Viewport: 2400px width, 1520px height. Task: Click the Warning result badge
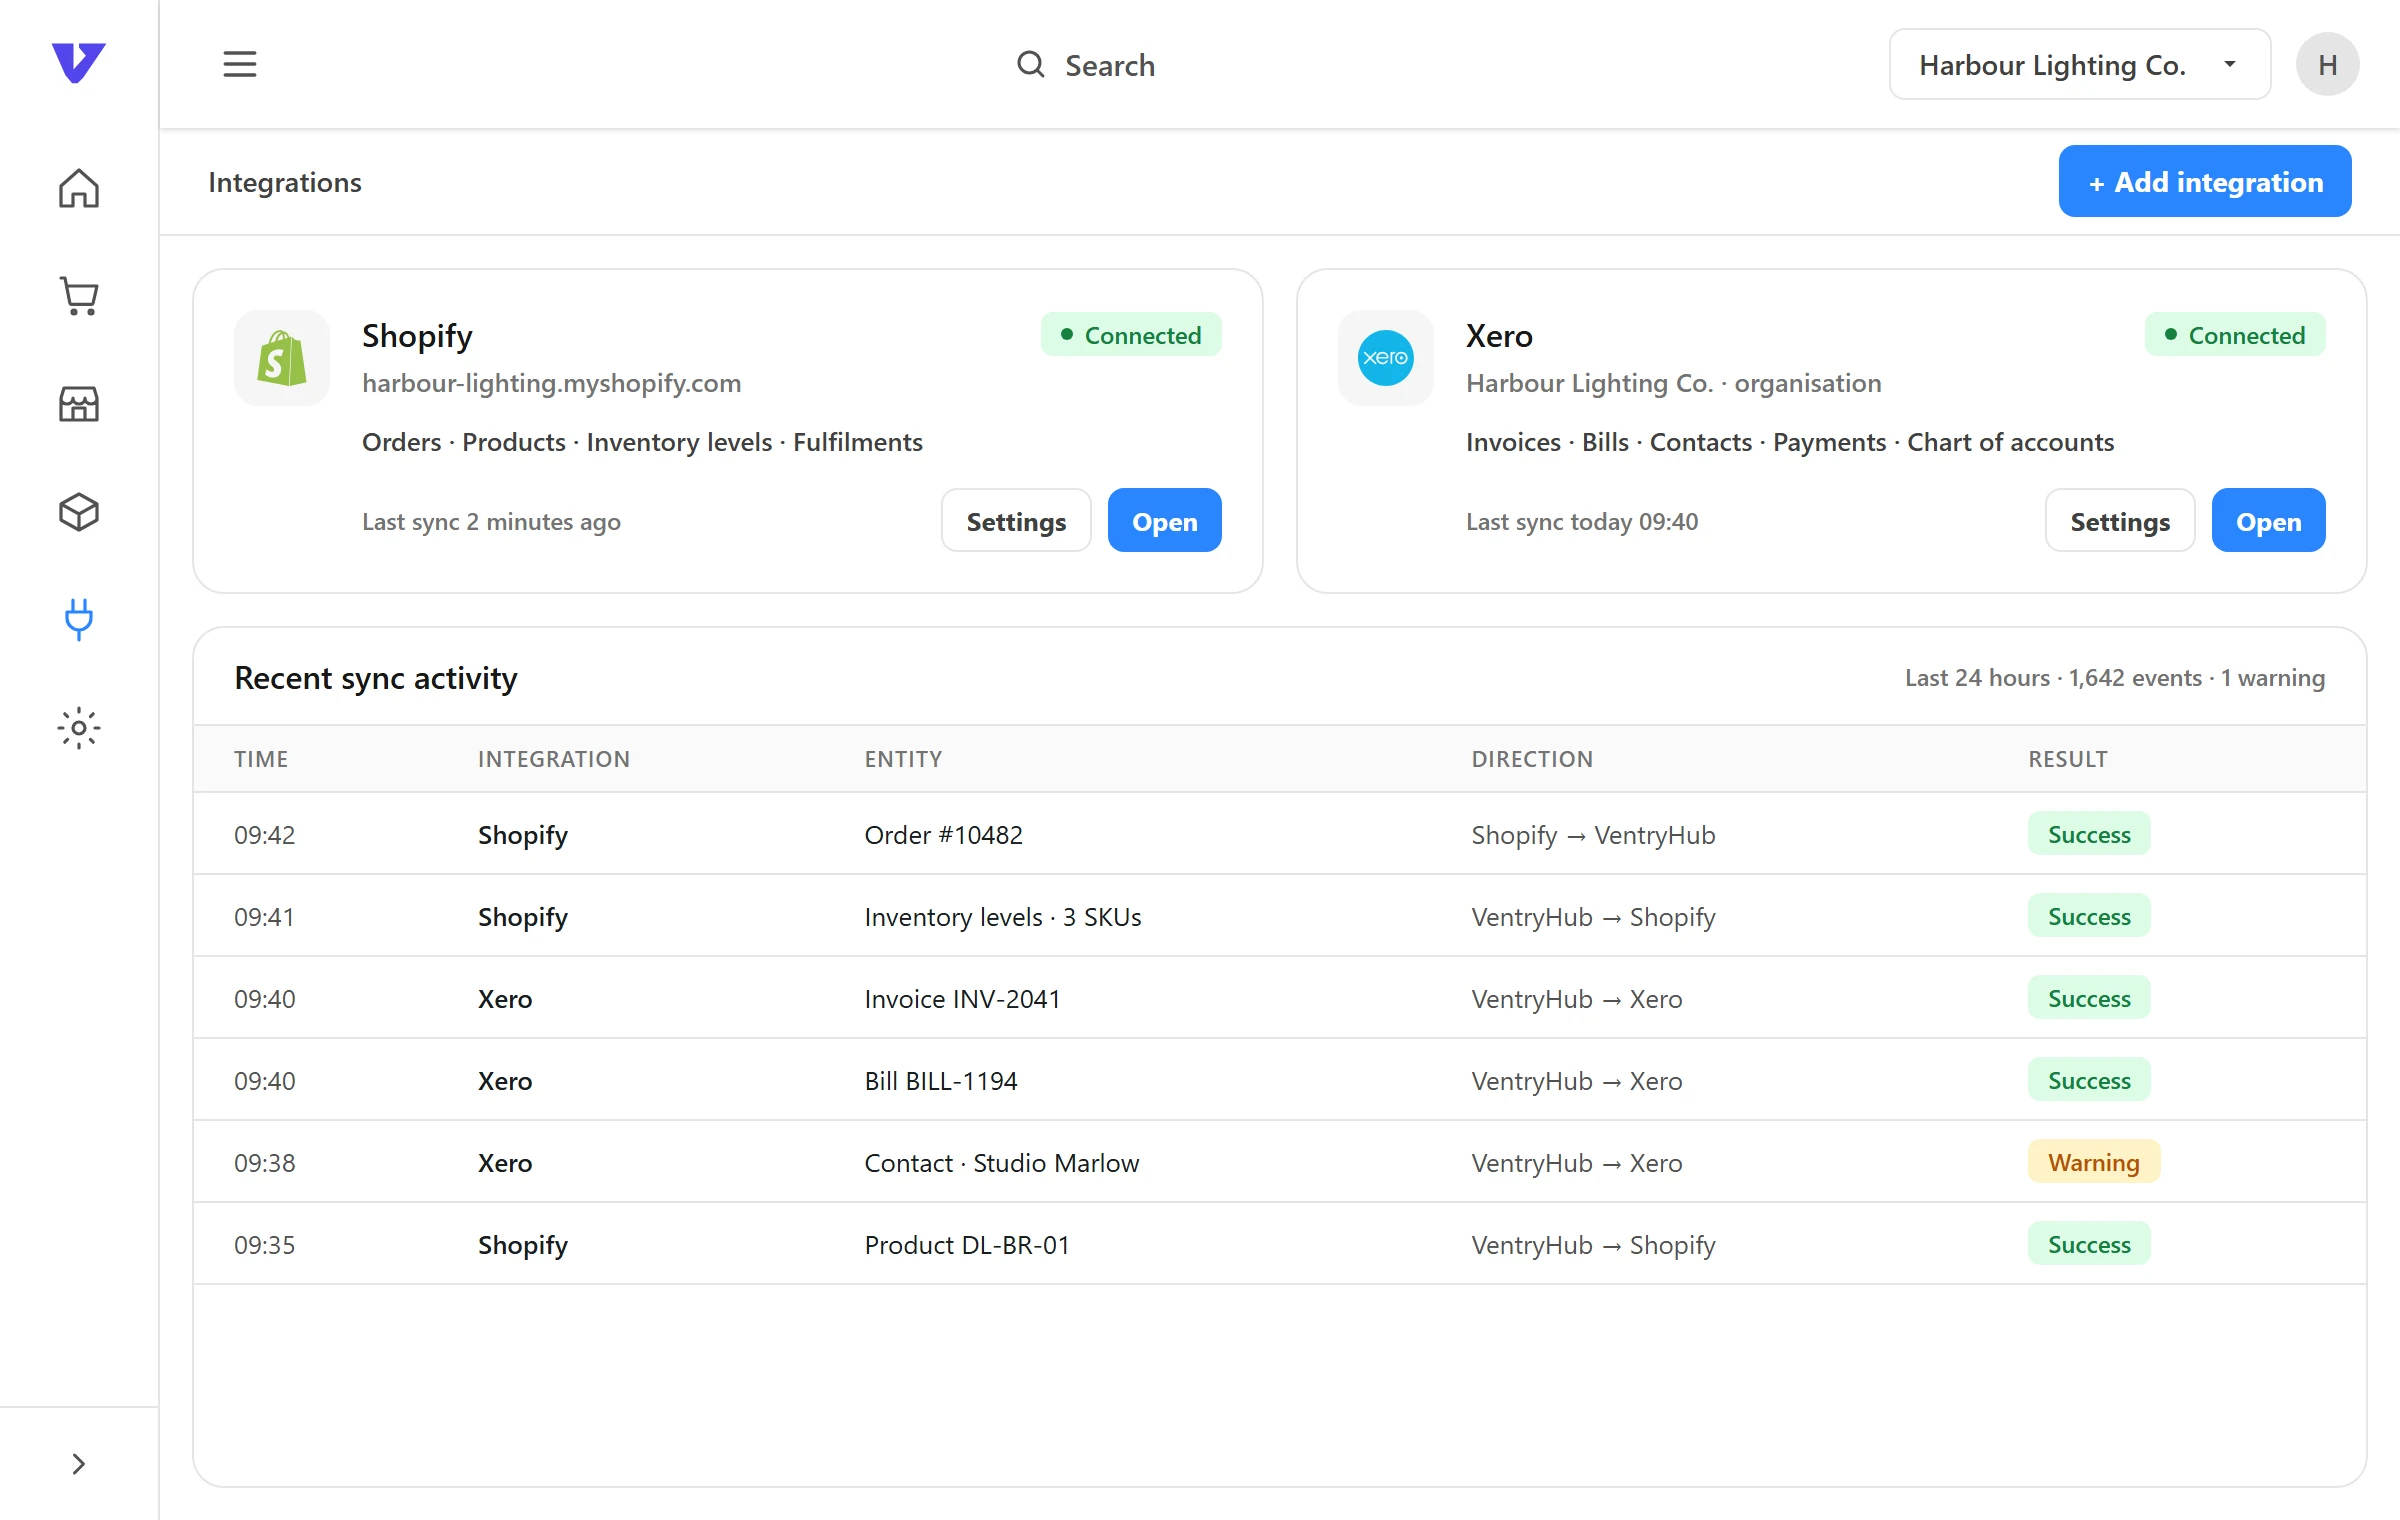[x=2094, y=1162]
